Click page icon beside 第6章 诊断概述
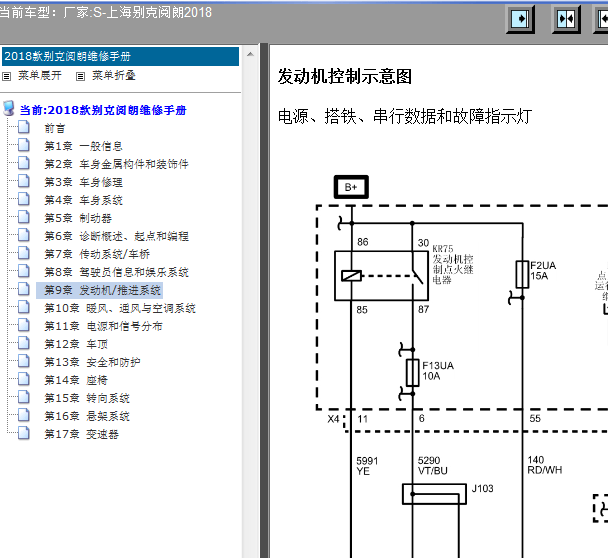 (x=24, y=235)
